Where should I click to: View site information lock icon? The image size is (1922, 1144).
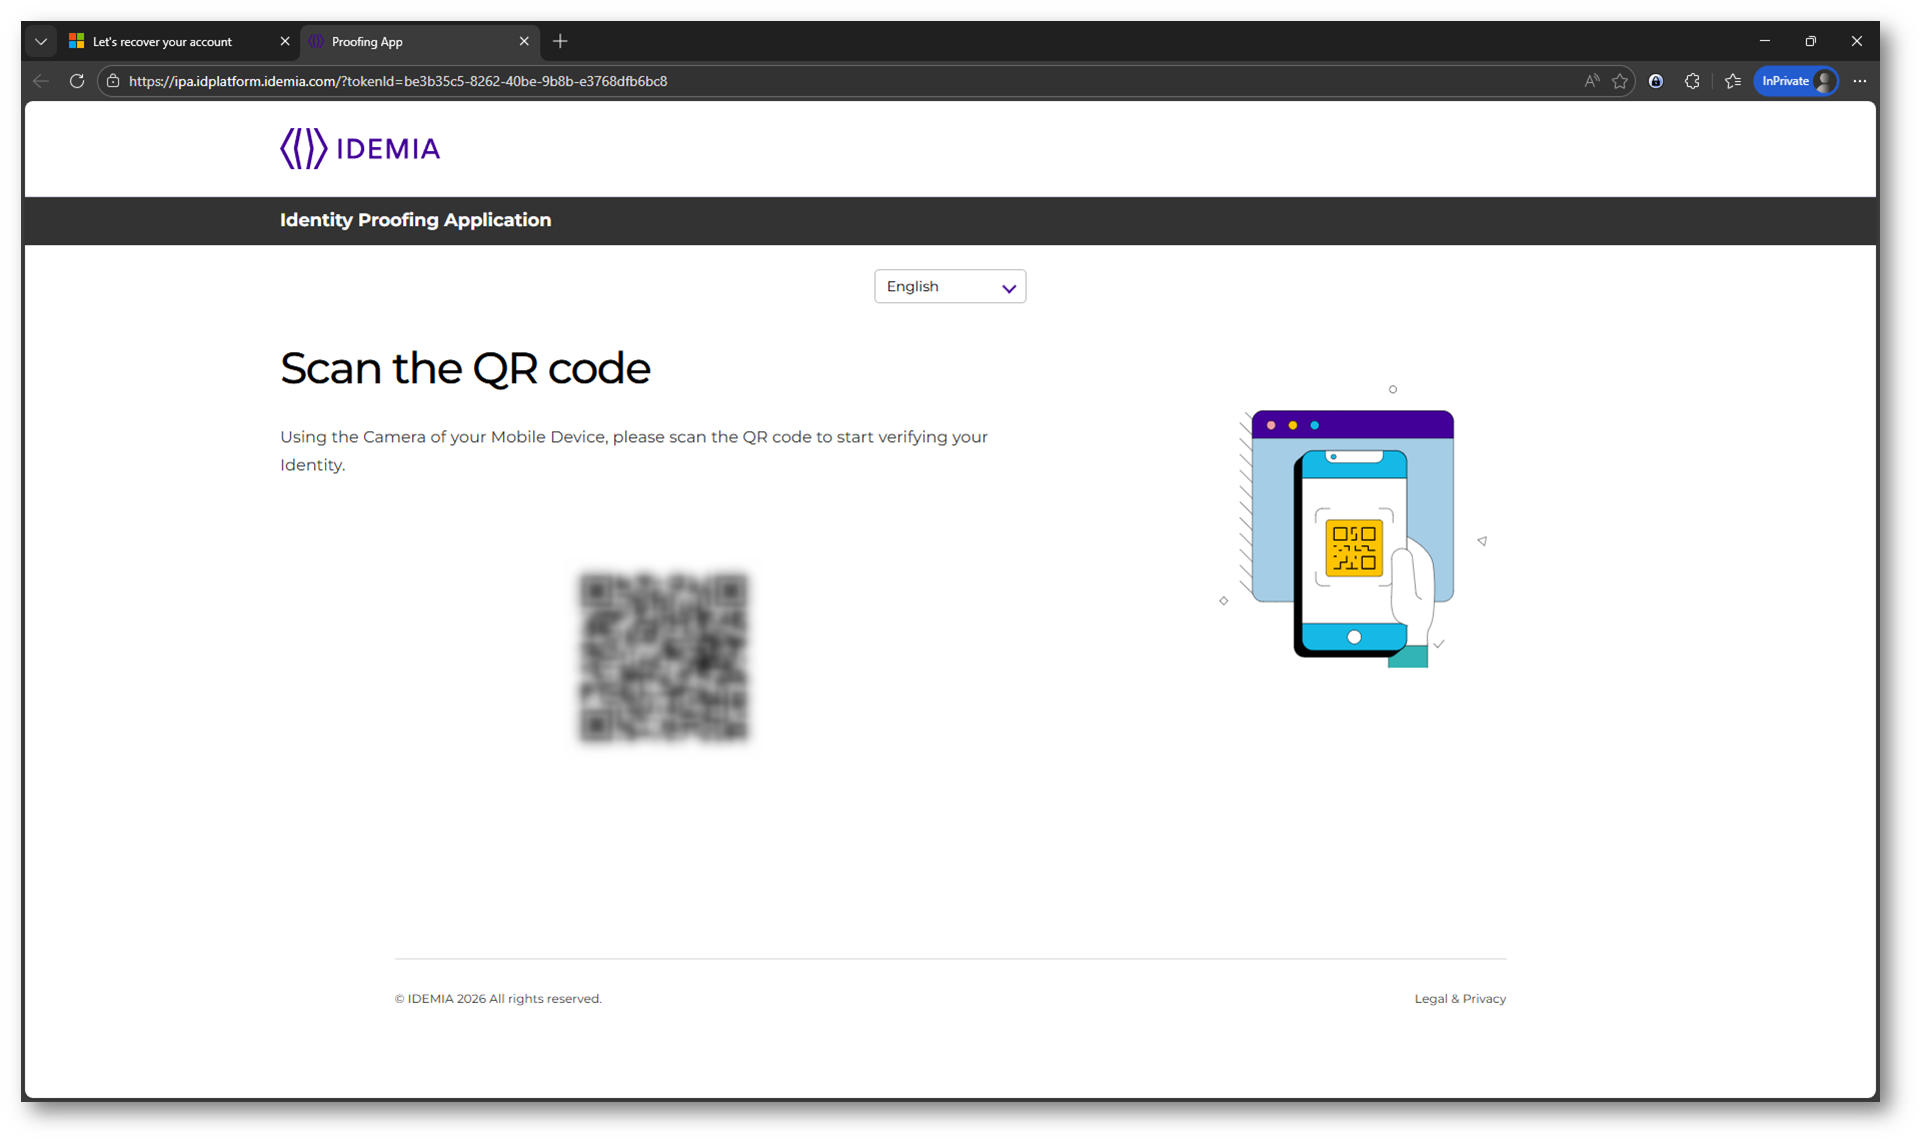point(113,81)
